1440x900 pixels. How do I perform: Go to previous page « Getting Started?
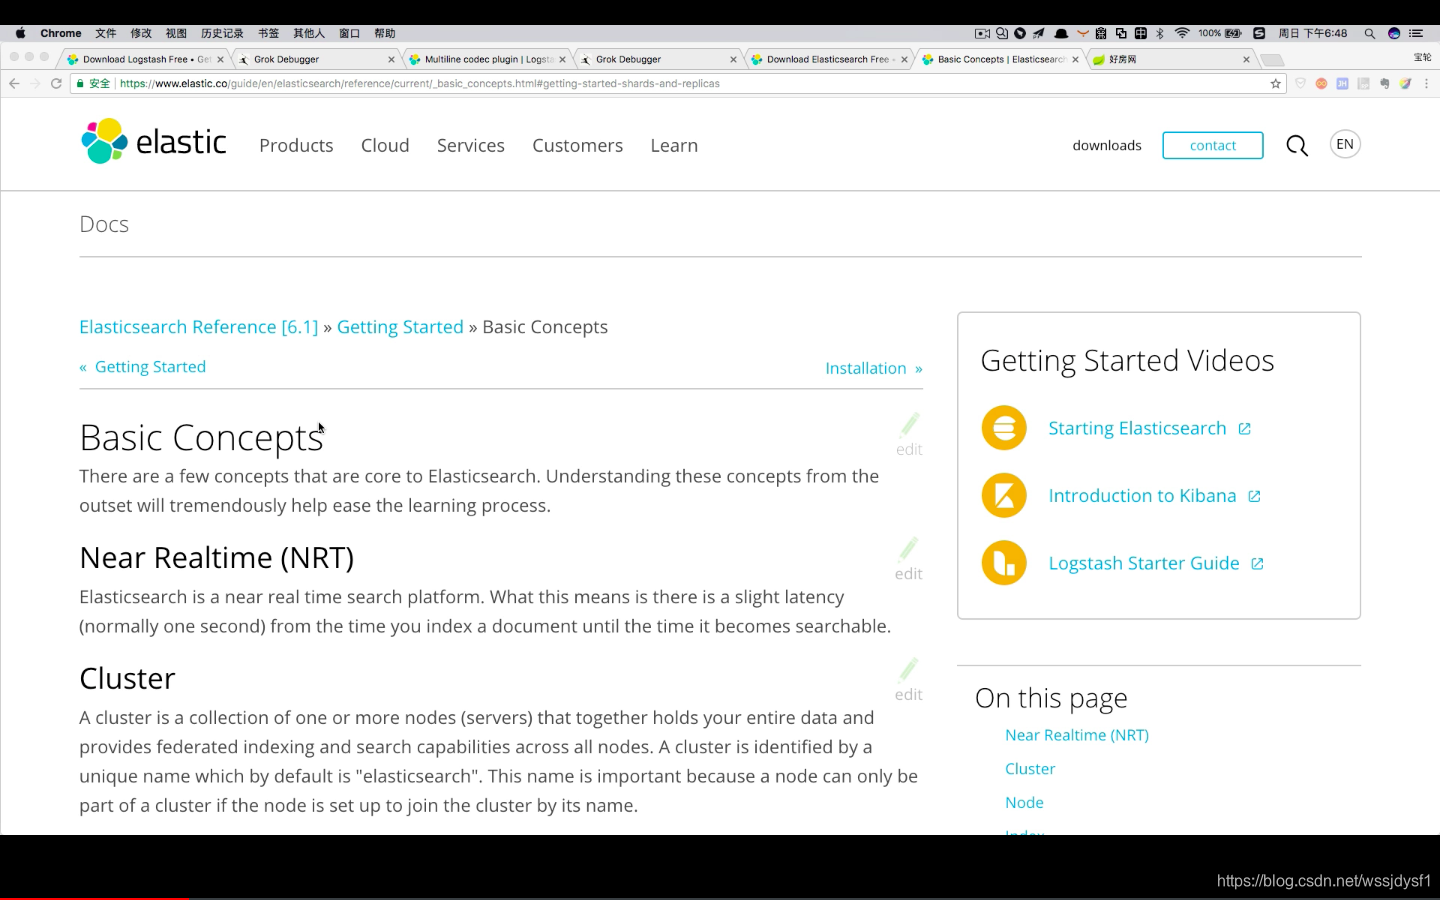[143, 367]
